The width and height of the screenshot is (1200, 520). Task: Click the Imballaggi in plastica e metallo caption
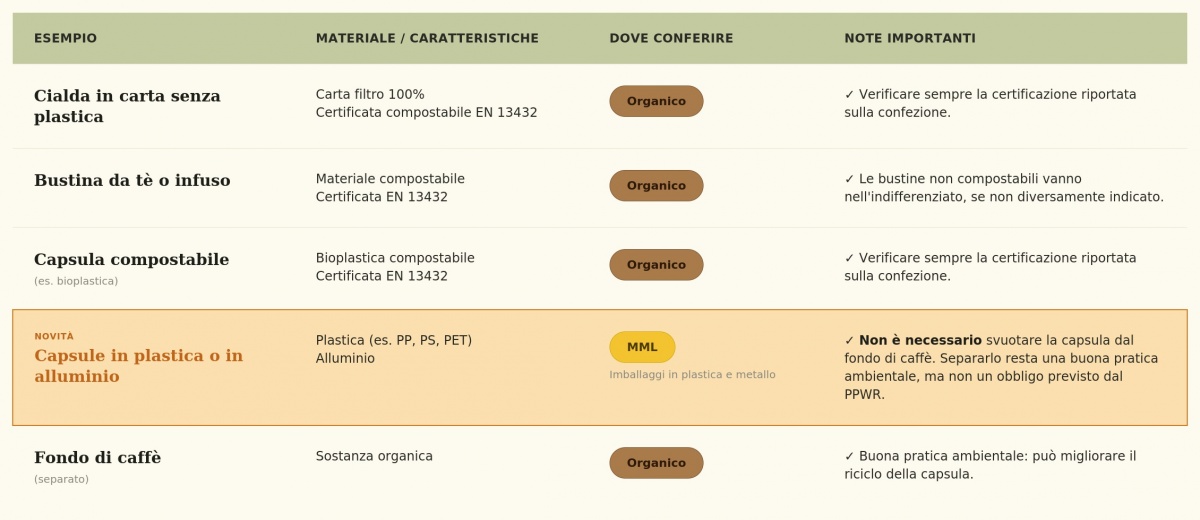(x=692, y=375)
